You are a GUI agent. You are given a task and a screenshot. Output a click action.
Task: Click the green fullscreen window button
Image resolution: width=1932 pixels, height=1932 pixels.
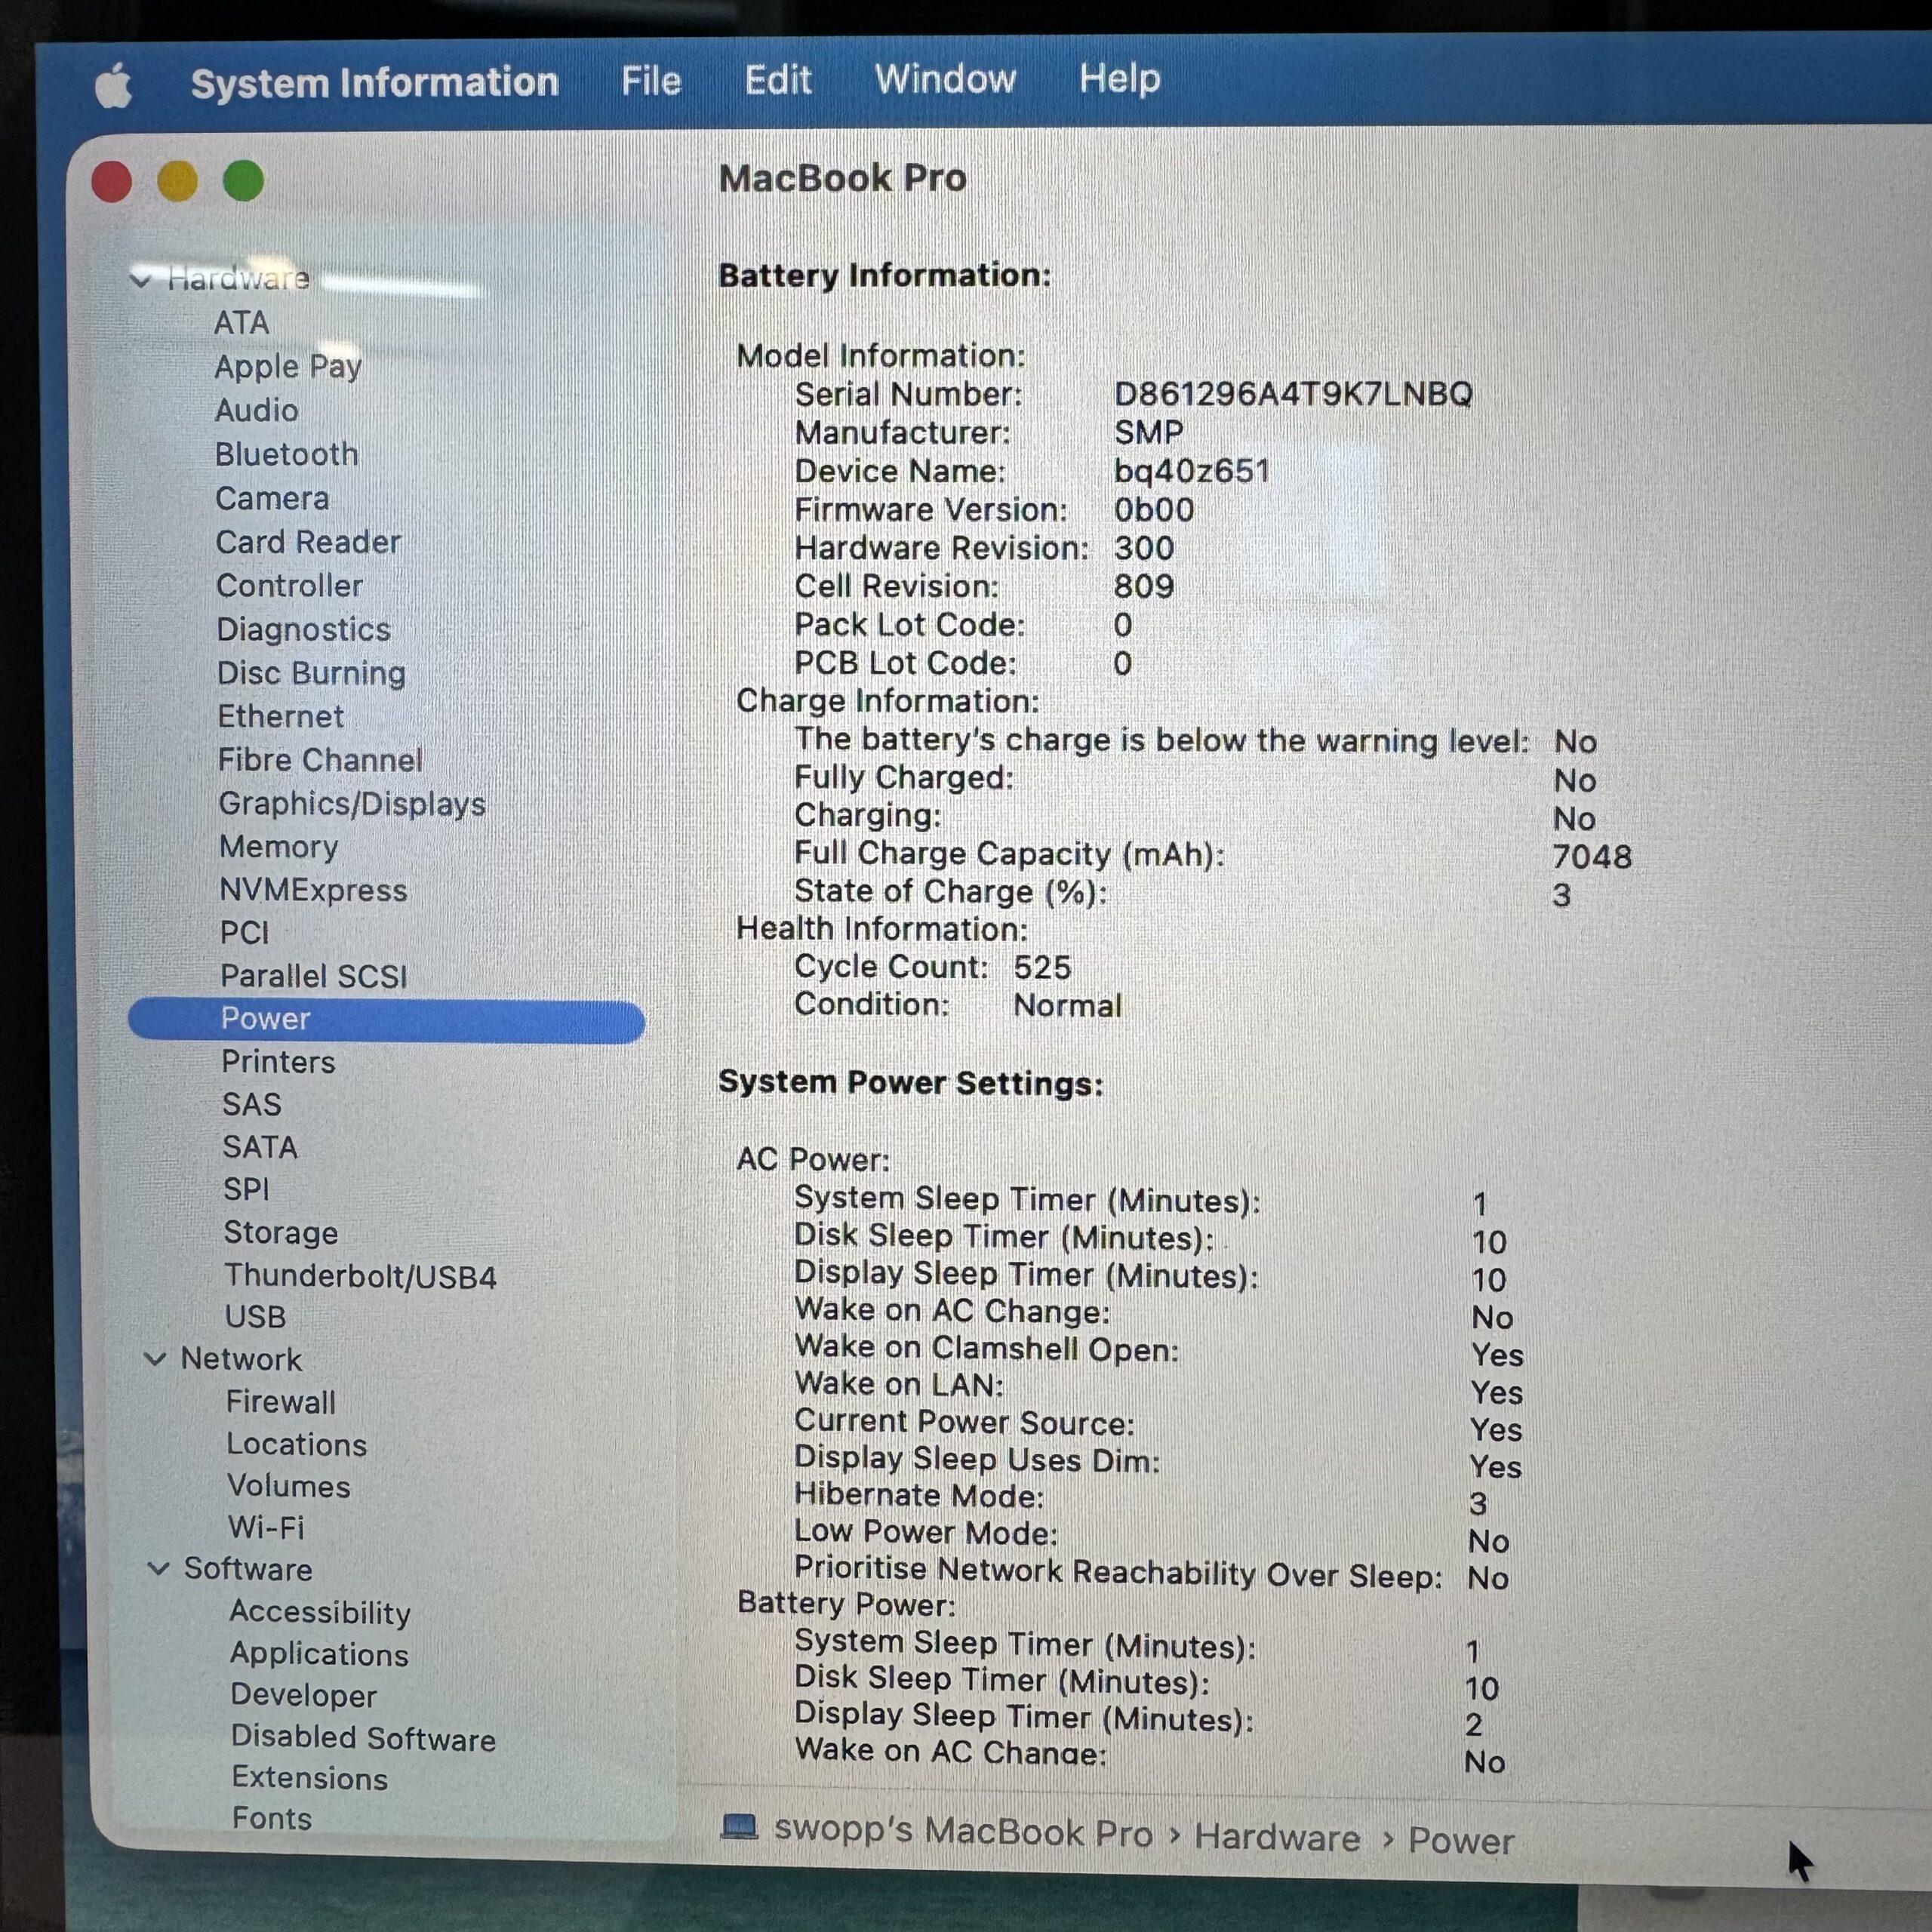coord(243,182)
